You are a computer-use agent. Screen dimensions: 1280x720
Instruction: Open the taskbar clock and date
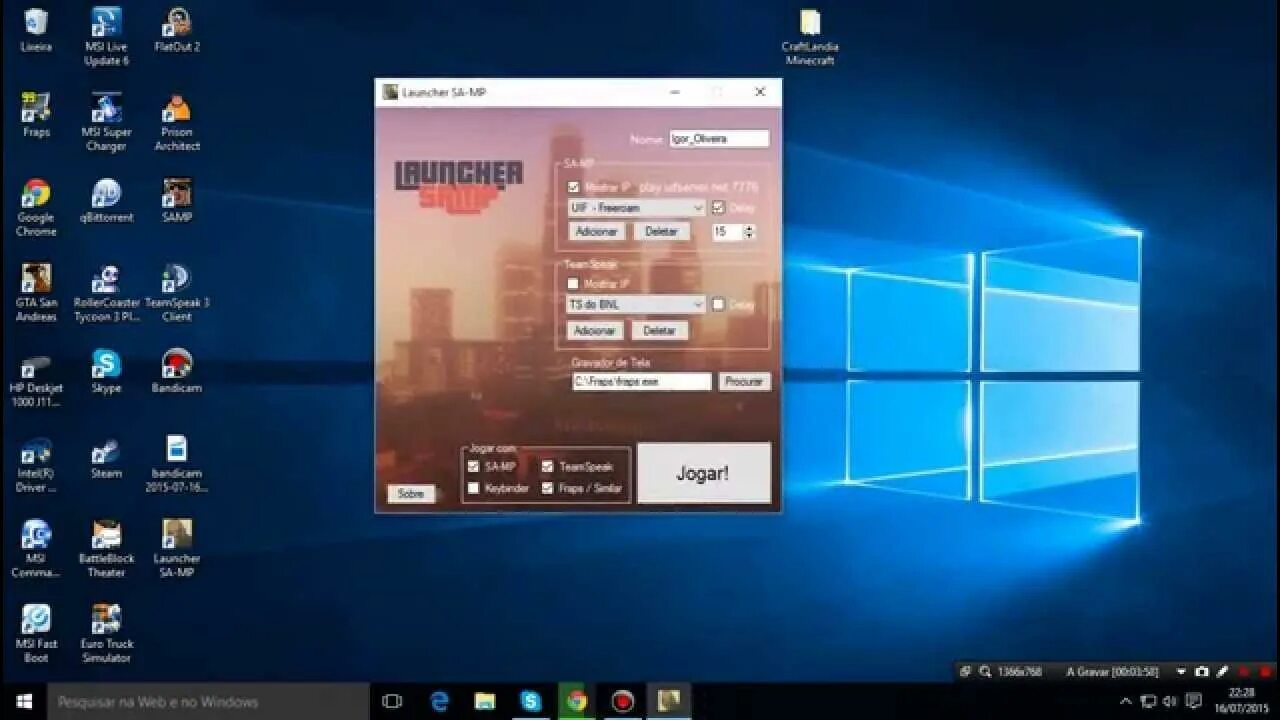(x=1241, y=701)
